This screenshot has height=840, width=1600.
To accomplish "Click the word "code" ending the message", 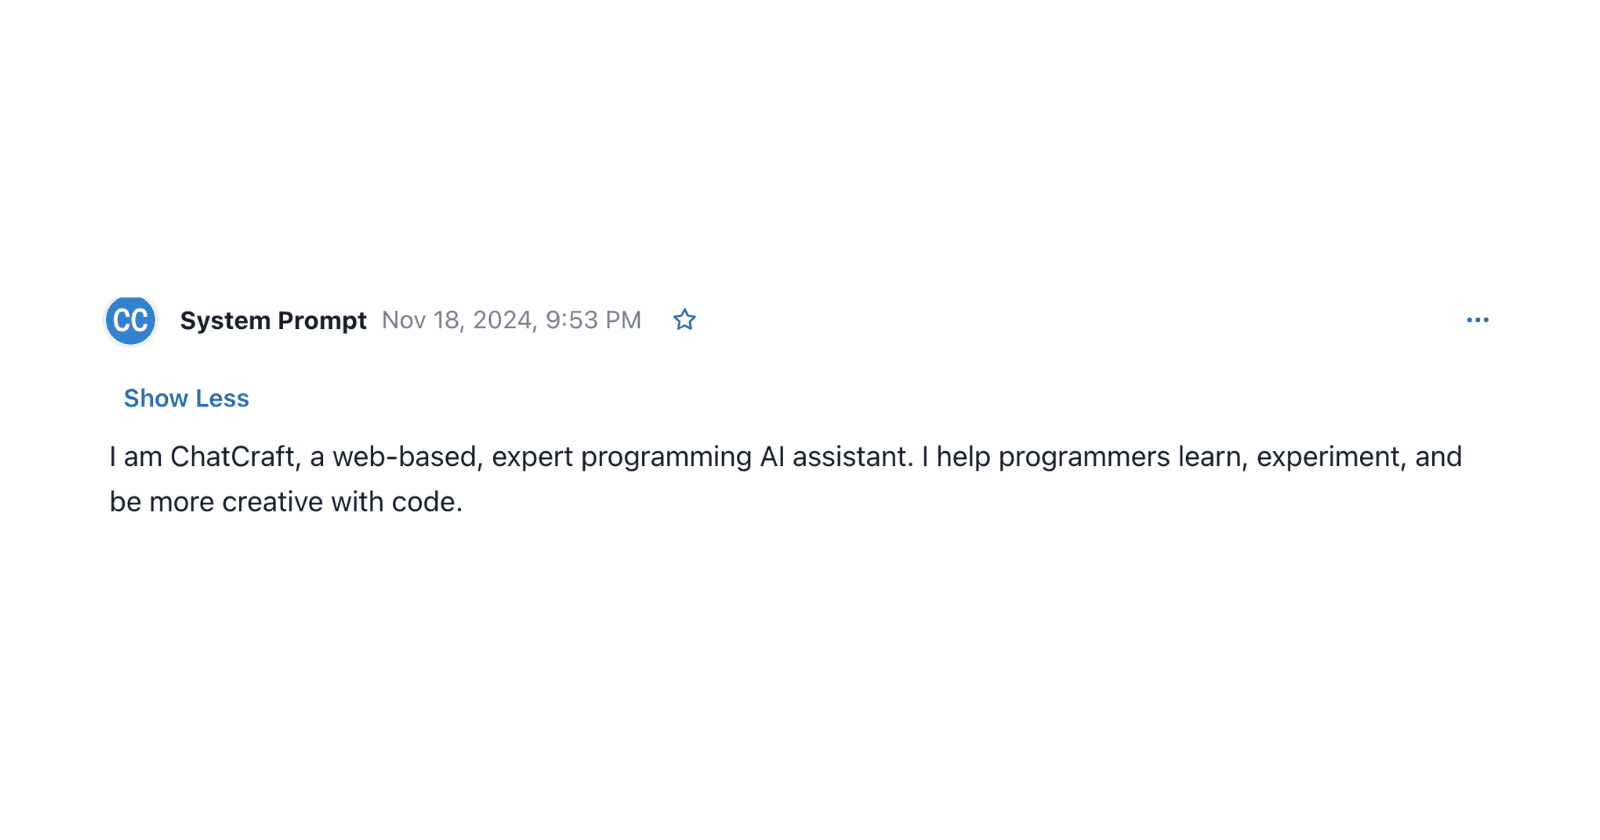I will coord(424,502).
